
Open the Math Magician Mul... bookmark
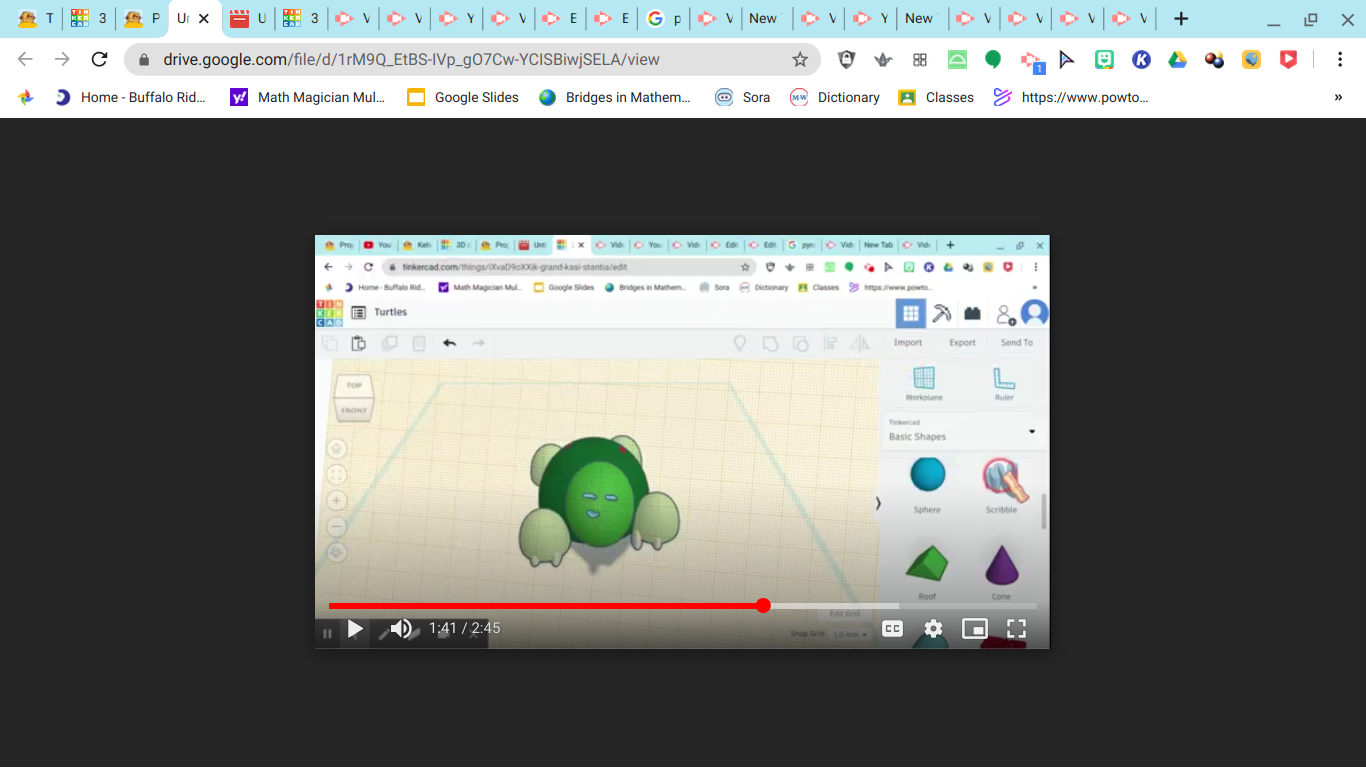click(x=308, y=97)
